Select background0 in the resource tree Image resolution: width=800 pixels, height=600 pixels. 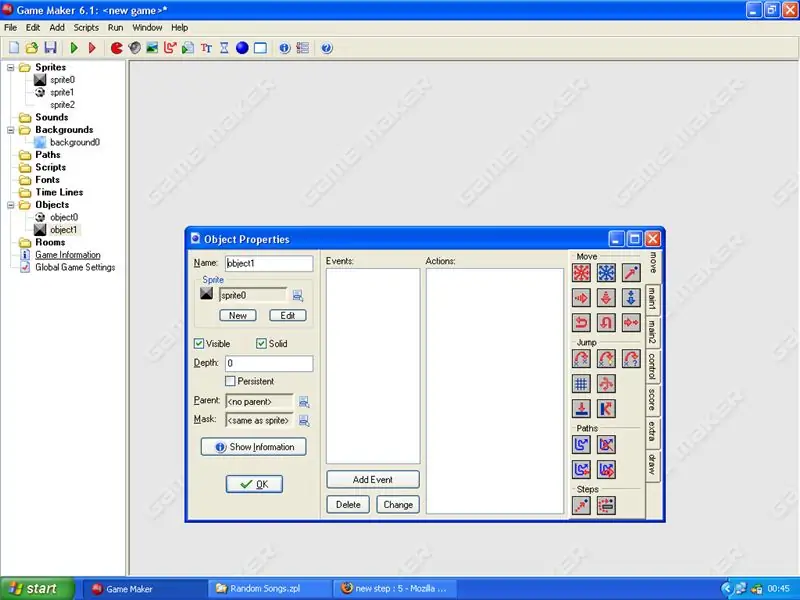point(74,142)
